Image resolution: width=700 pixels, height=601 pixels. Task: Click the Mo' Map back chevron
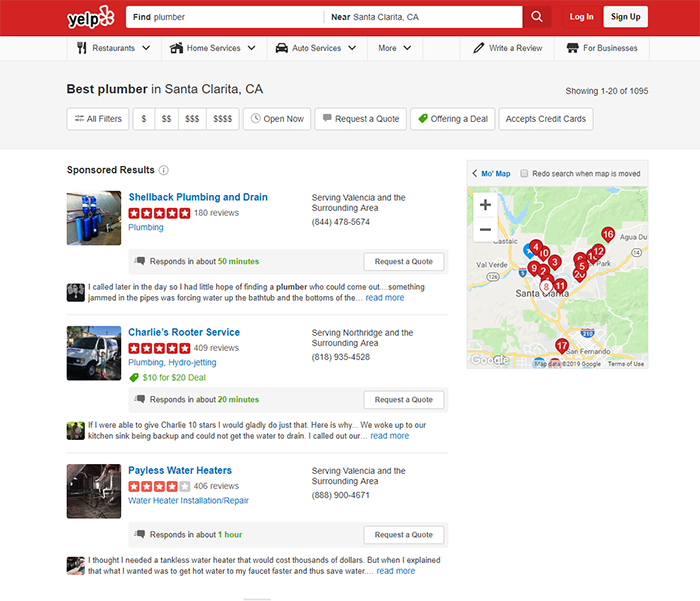tap(475, 173)
